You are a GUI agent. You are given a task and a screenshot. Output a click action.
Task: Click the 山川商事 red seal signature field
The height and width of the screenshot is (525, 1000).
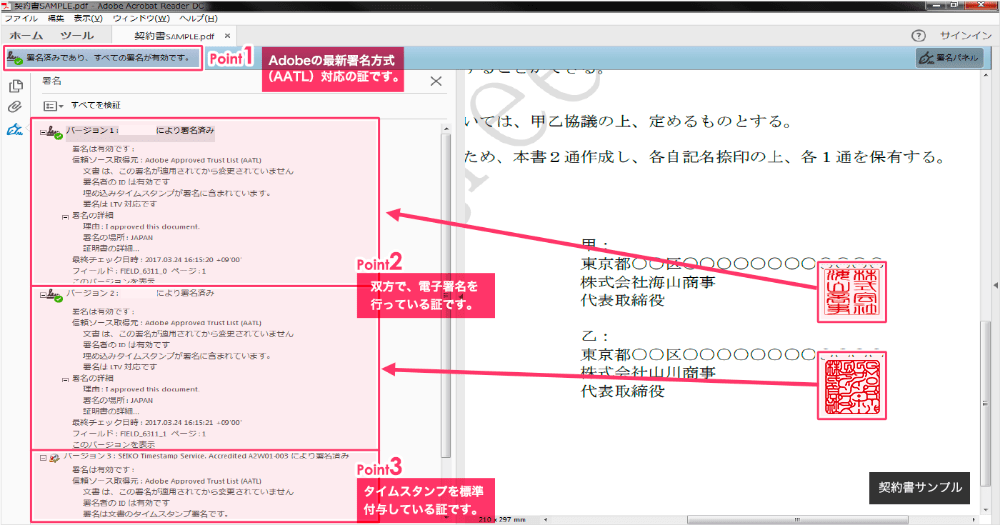(851, 385)
